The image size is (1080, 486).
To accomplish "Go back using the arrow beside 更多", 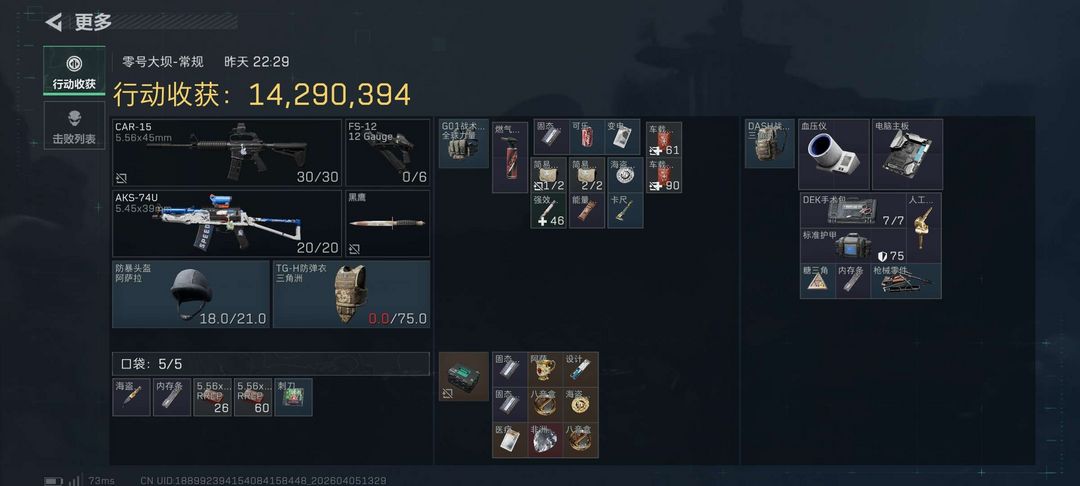I will click(54, 22).
